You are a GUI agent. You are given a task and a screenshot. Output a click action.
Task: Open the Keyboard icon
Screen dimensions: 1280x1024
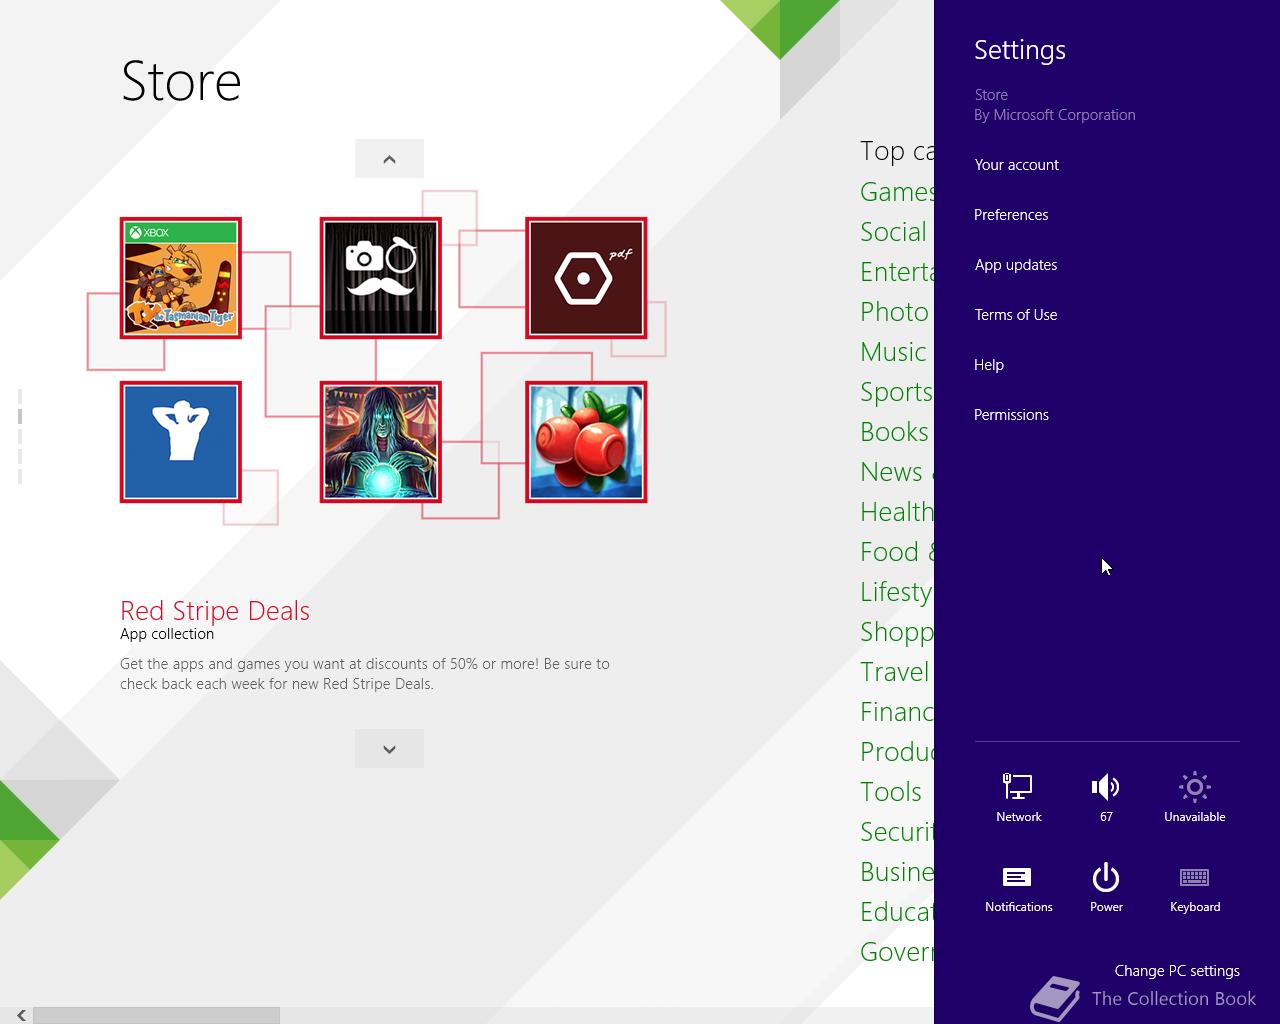tap(1194, 887)
